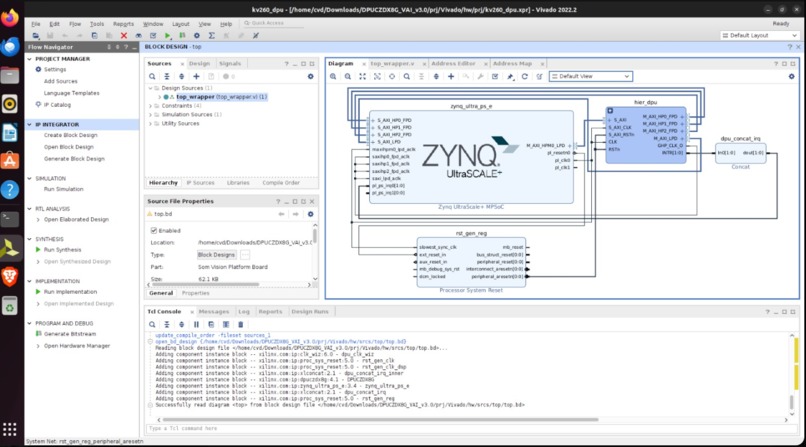Open the Default View dropdown

click(591, 77)
